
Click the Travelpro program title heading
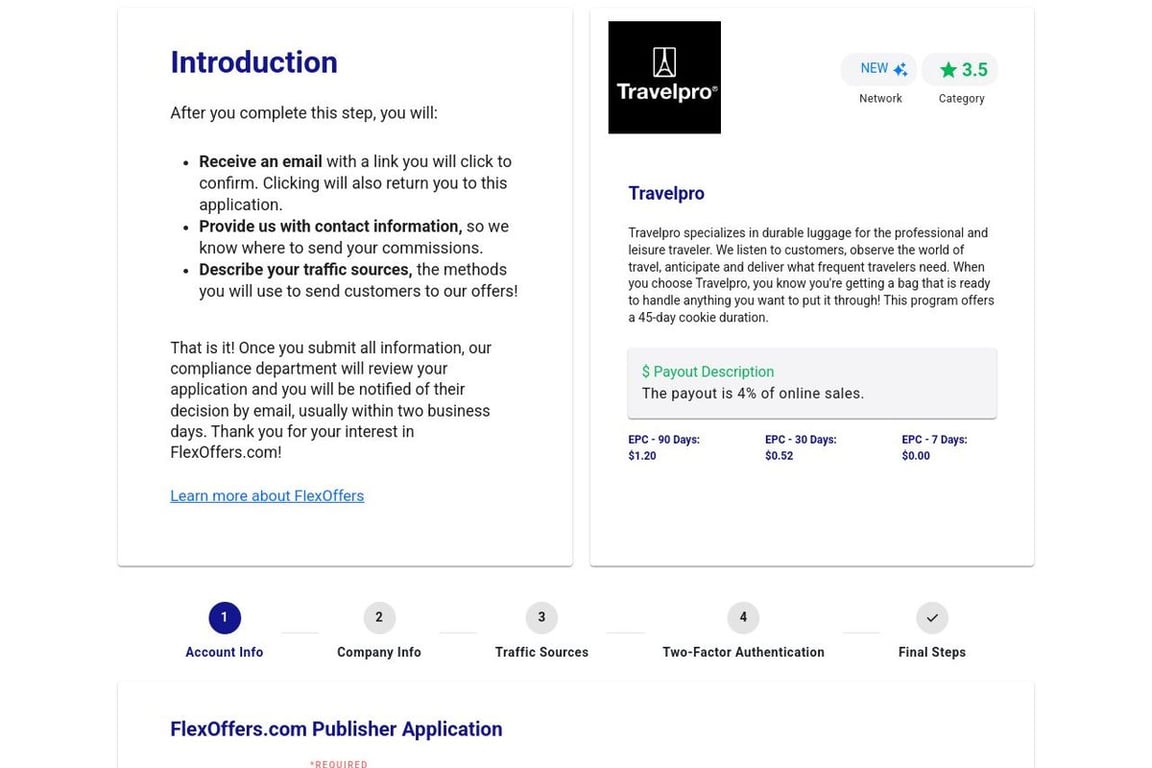click(666, 193)
